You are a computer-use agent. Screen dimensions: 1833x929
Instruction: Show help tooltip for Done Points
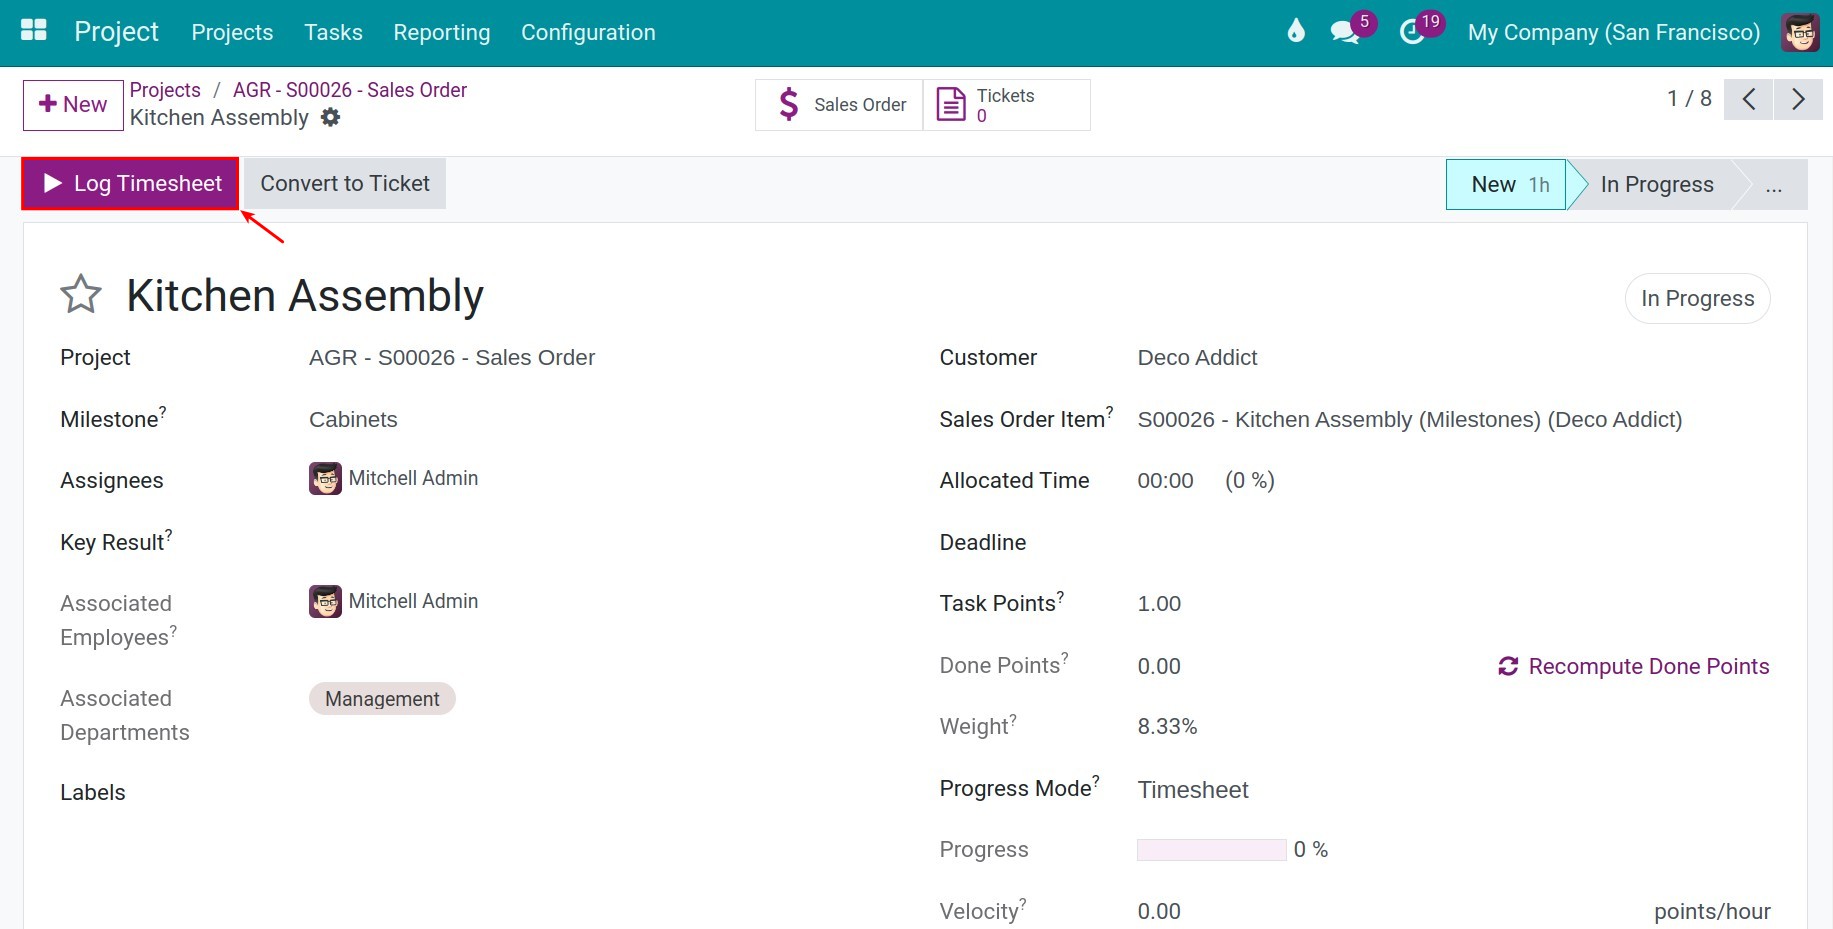pos(1064,657)
